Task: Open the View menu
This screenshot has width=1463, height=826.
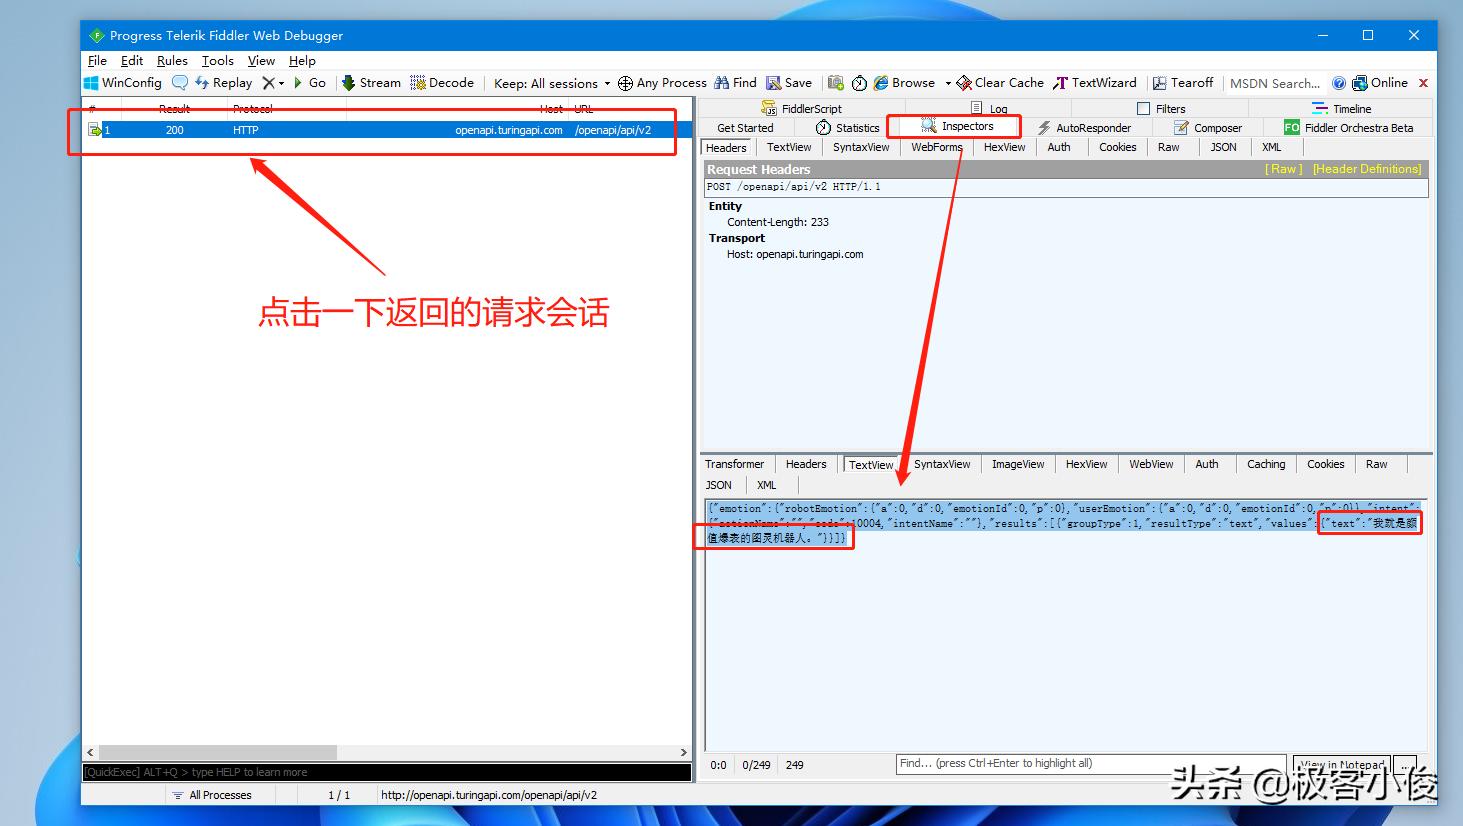Action: coord(261,61)
